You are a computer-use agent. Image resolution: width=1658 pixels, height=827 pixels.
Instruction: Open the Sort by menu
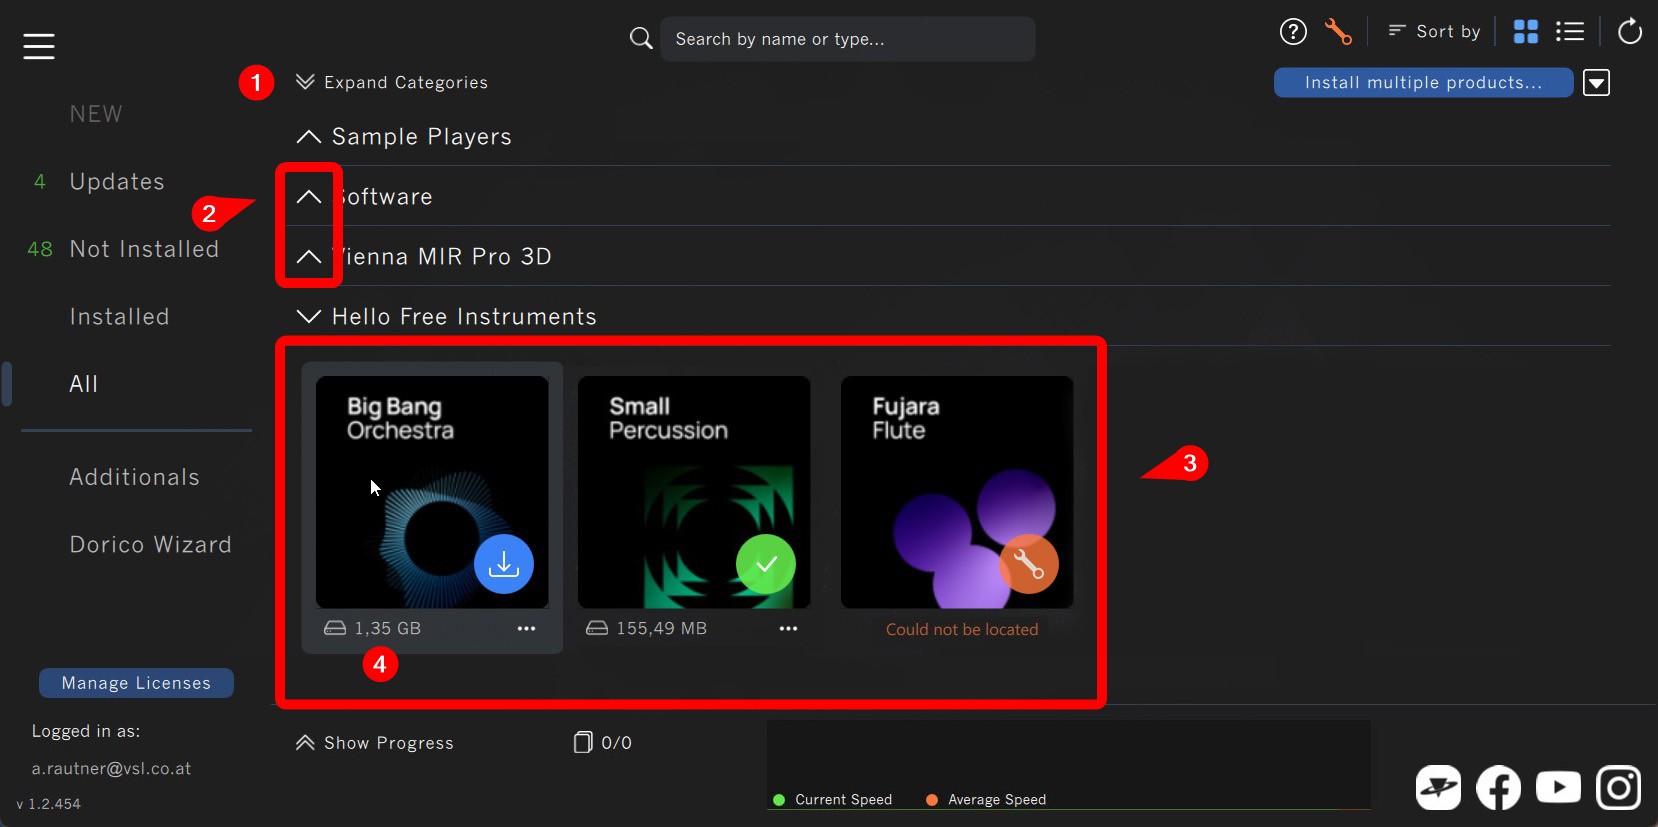(x=1434, y=32)
